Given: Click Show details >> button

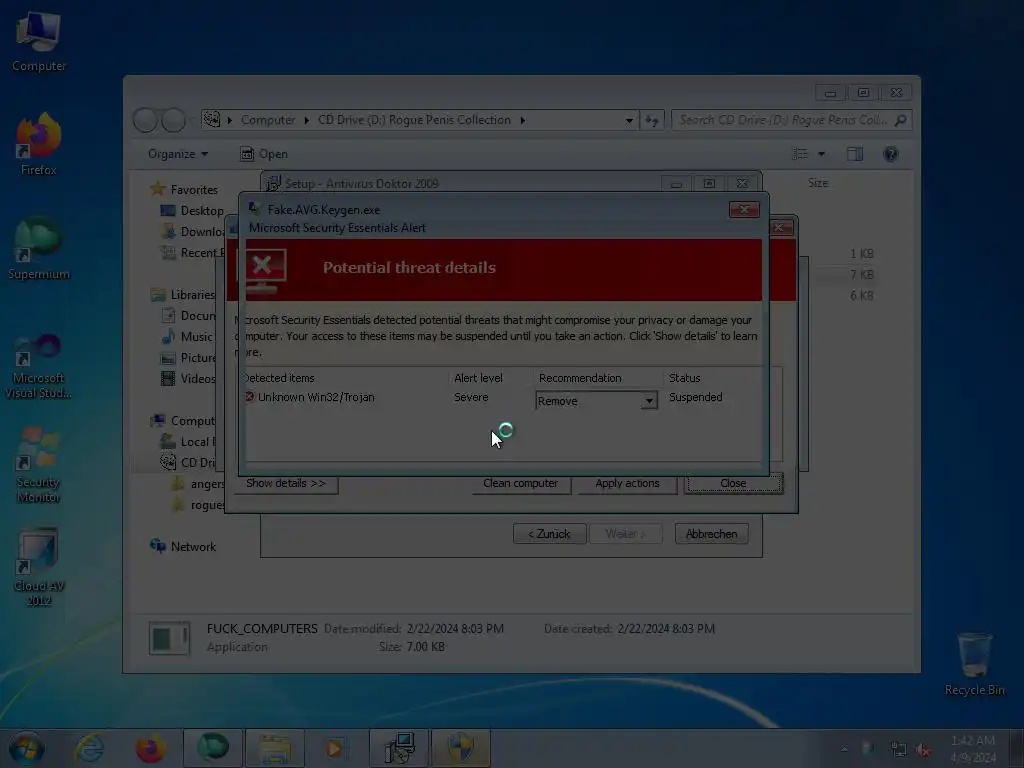Looking at the screenshot, I should point(285,483).
